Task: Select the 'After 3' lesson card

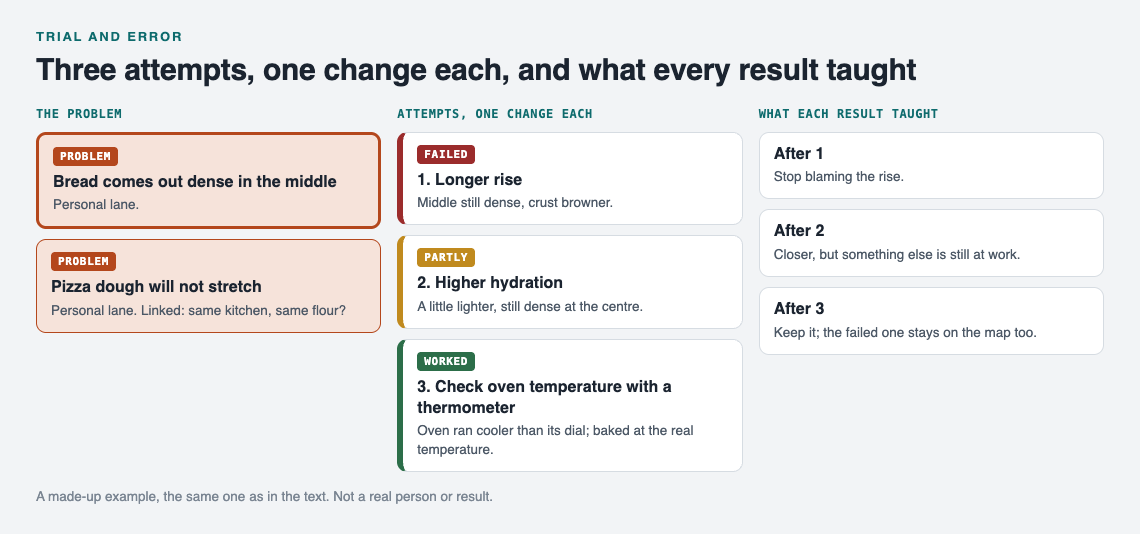Action: click(x=931, y=321)
